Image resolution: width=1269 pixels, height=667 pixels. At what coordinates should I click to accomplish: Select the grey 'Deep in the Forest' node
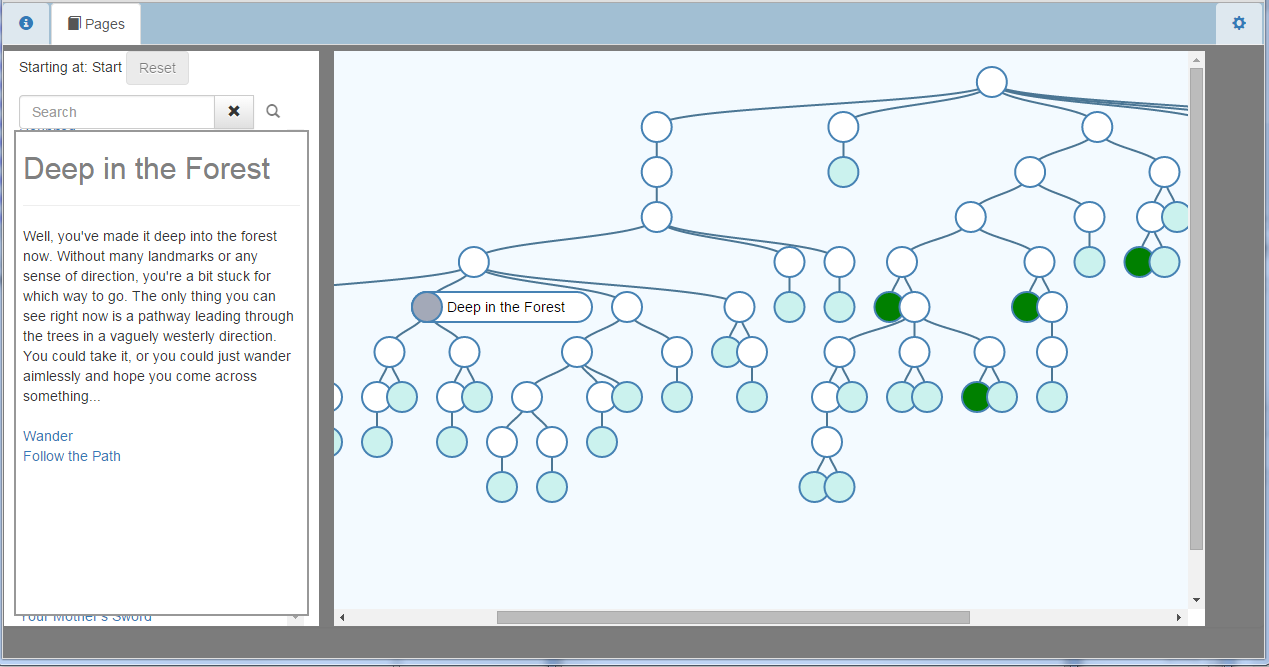(x=426, y=307)
